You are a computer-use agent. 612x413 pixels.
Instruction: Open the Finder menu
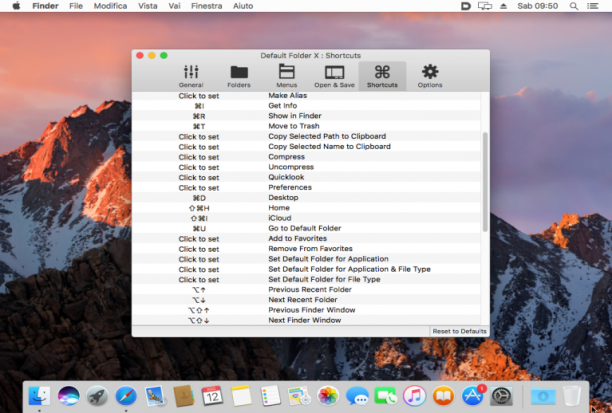(45, 6)
